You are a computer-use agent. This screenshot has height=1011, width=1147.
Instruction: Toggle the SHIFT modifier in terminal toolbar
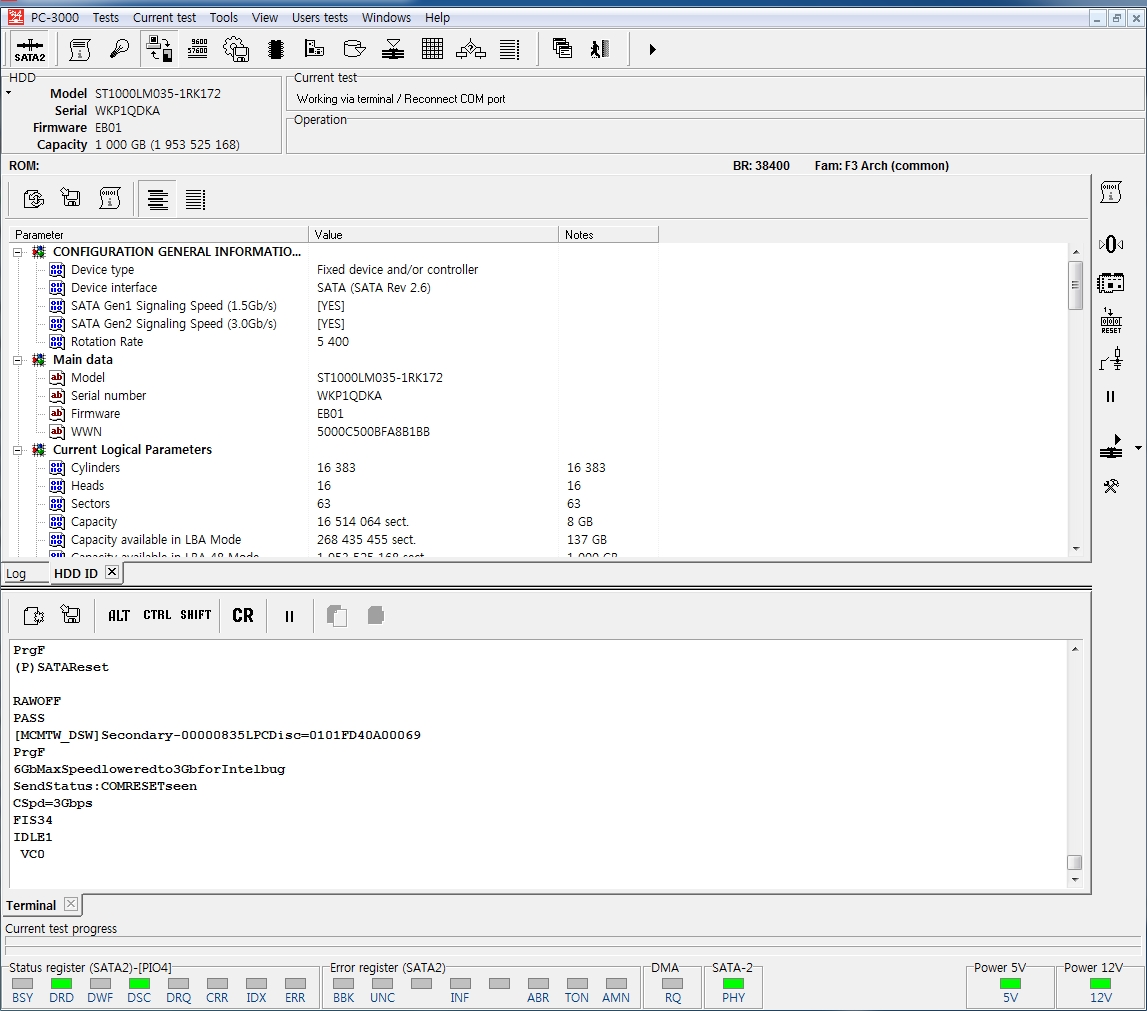click(x=196, y=616)
